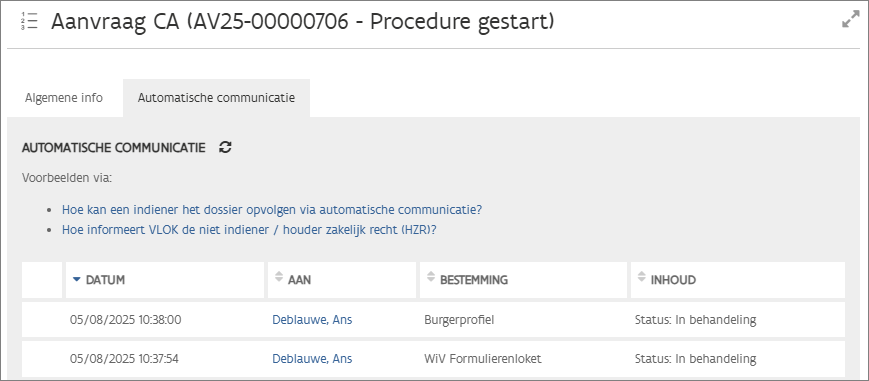Image resolution: width=869 pixels, height=381 pixels.
Task: Open the link about VLOK informing niet indiener
Action: click(249, 230)
